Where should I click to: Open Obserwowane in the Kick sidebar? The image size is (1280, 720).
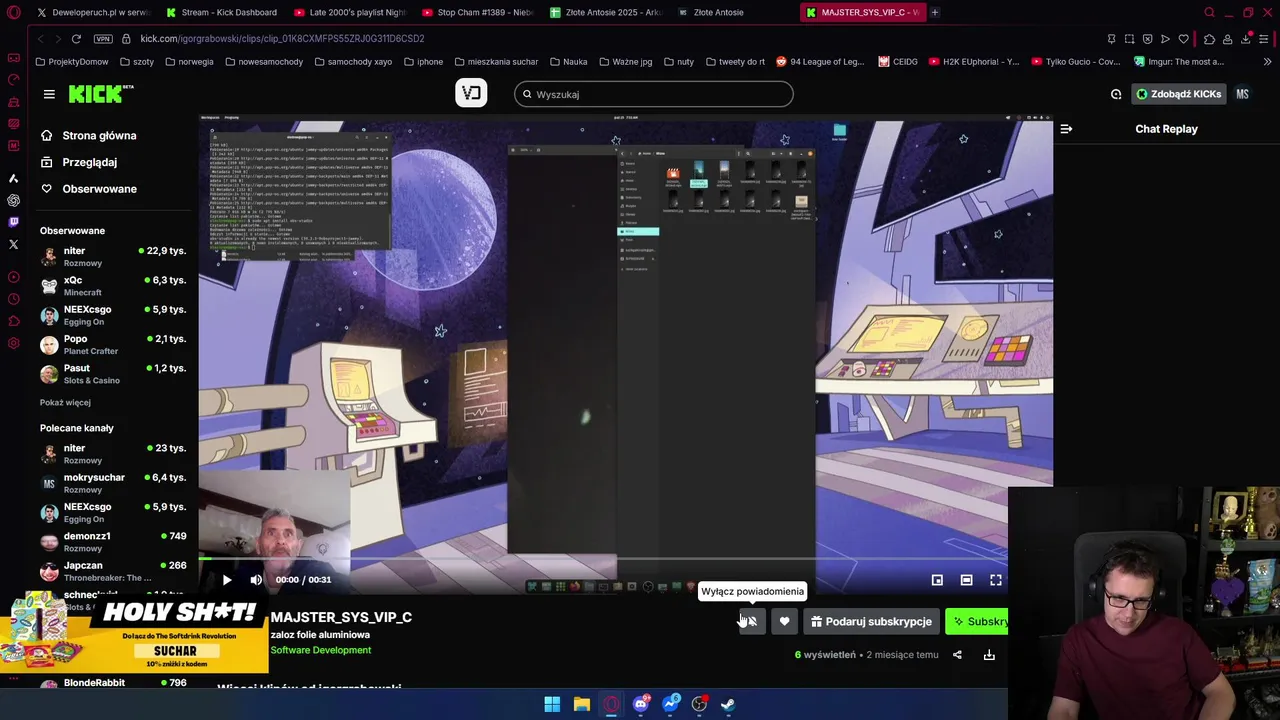point(88,189)
